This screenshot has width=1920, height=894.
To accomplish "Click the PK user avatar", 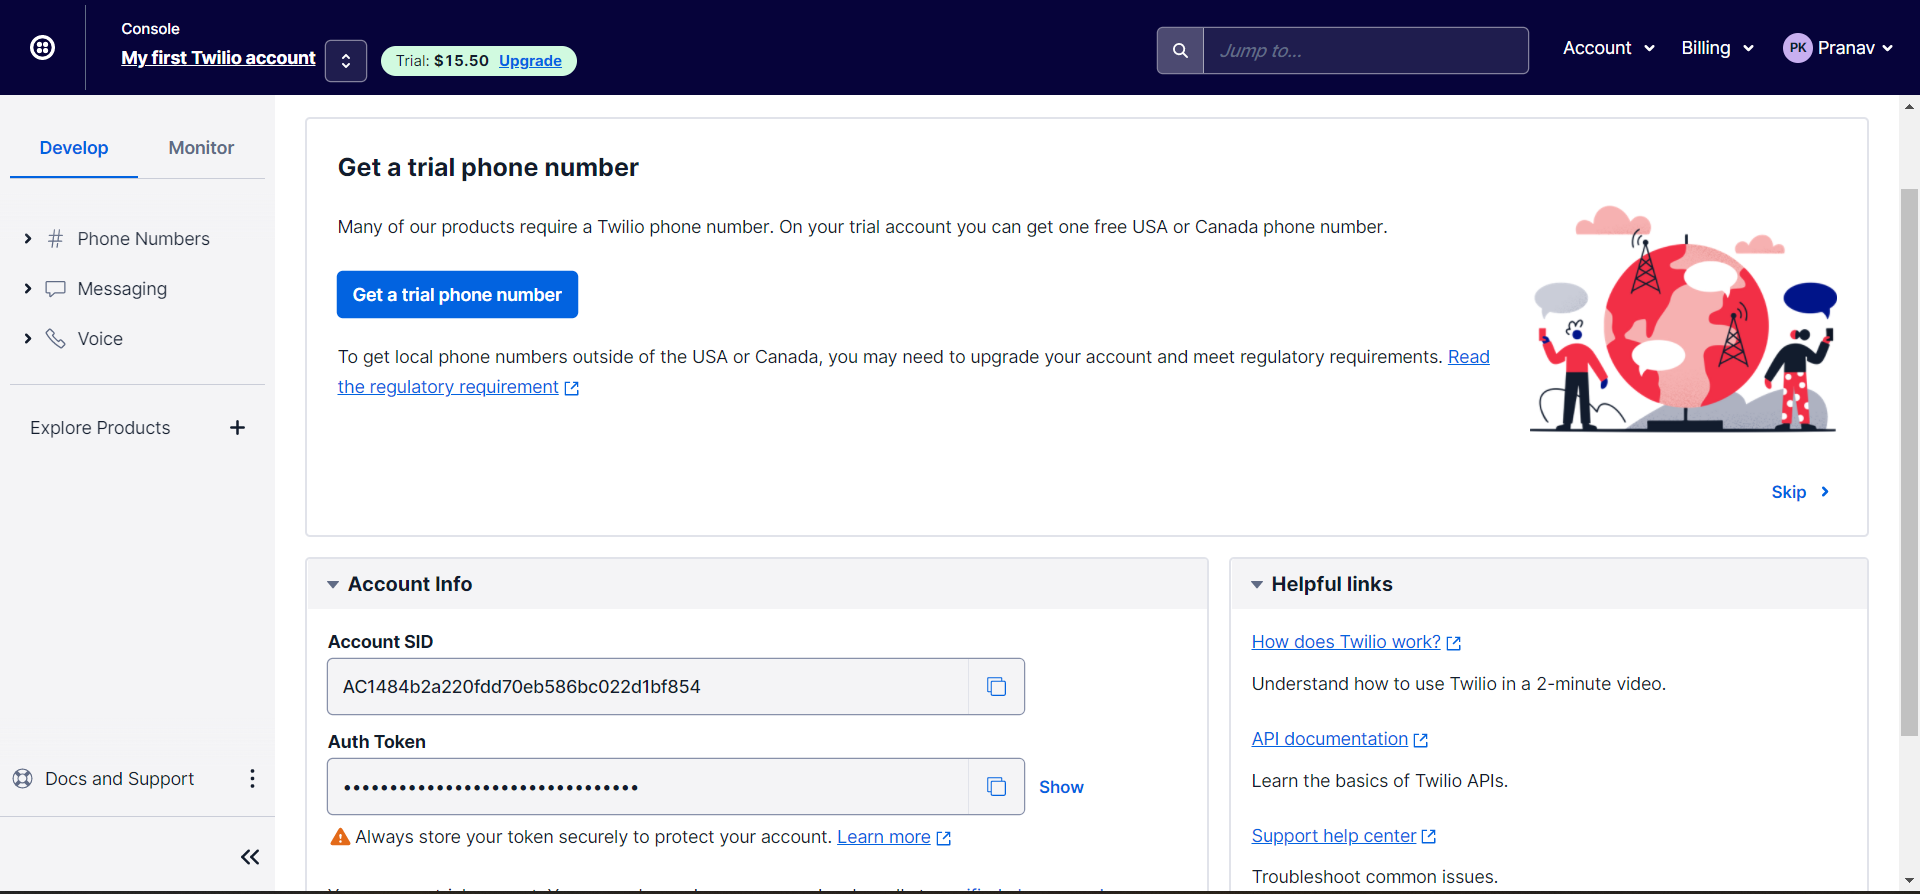I will tap(1798, 48).
